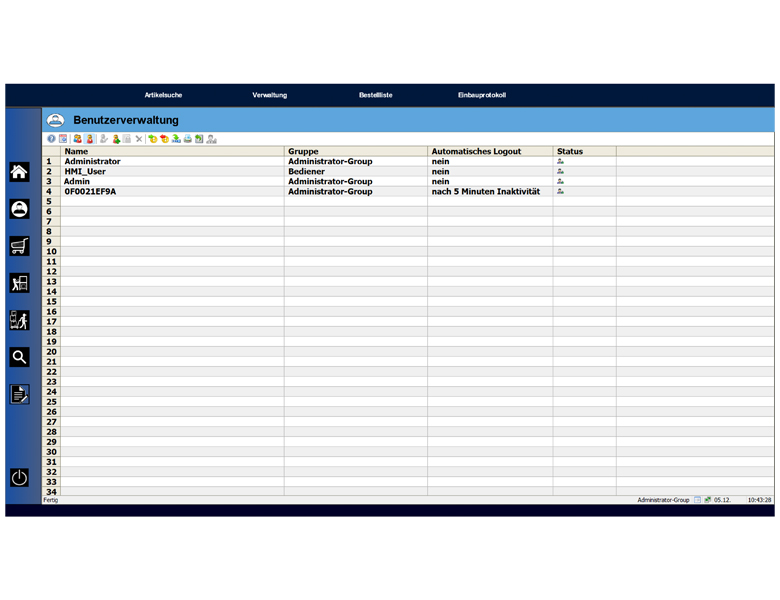Click the Status icon for Administrator row
Screen dimensions: 780x600
tap(561, 161)
